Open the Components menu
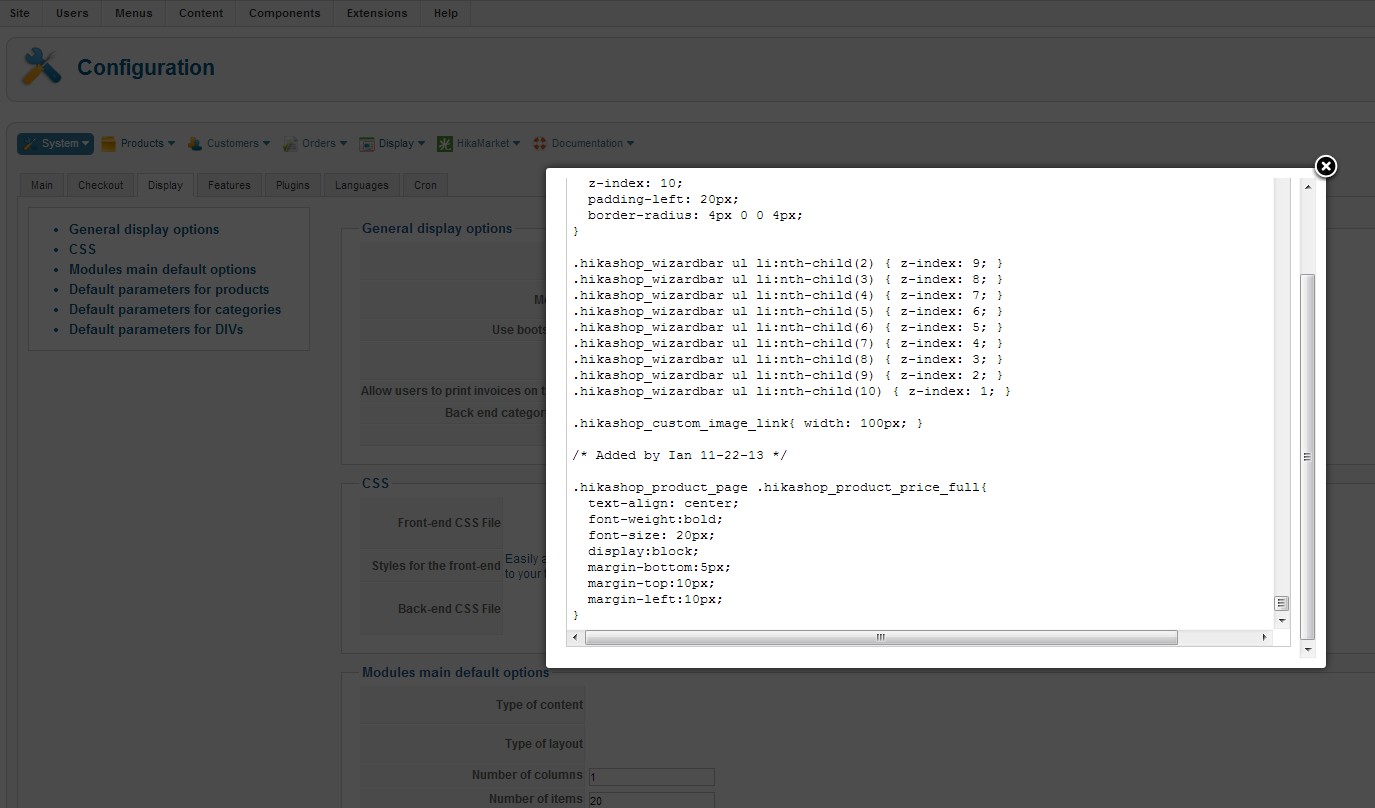 point(284,13)
